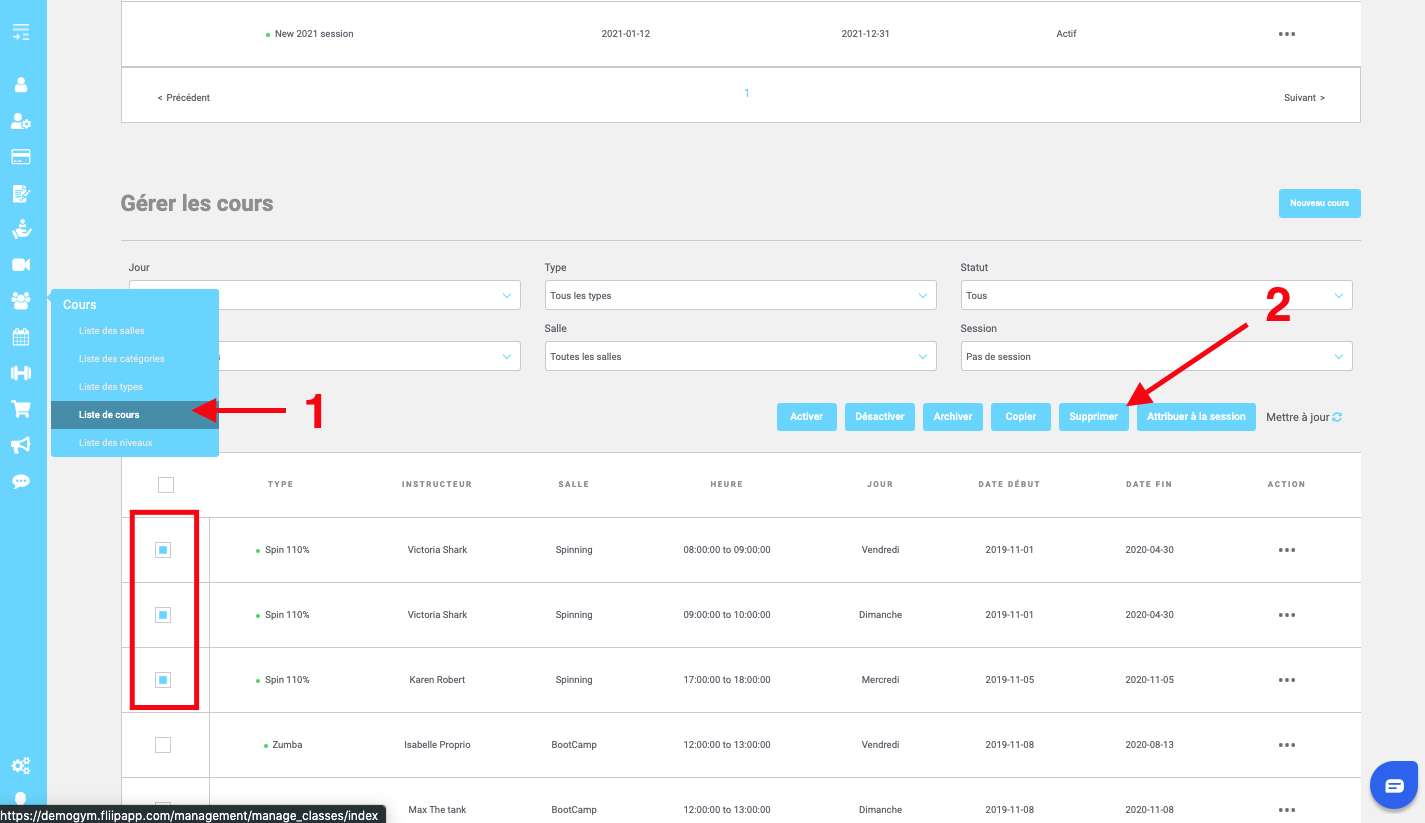Open action menu for New 2021 session
1425x823 pixels.
tap(1286, 34)
